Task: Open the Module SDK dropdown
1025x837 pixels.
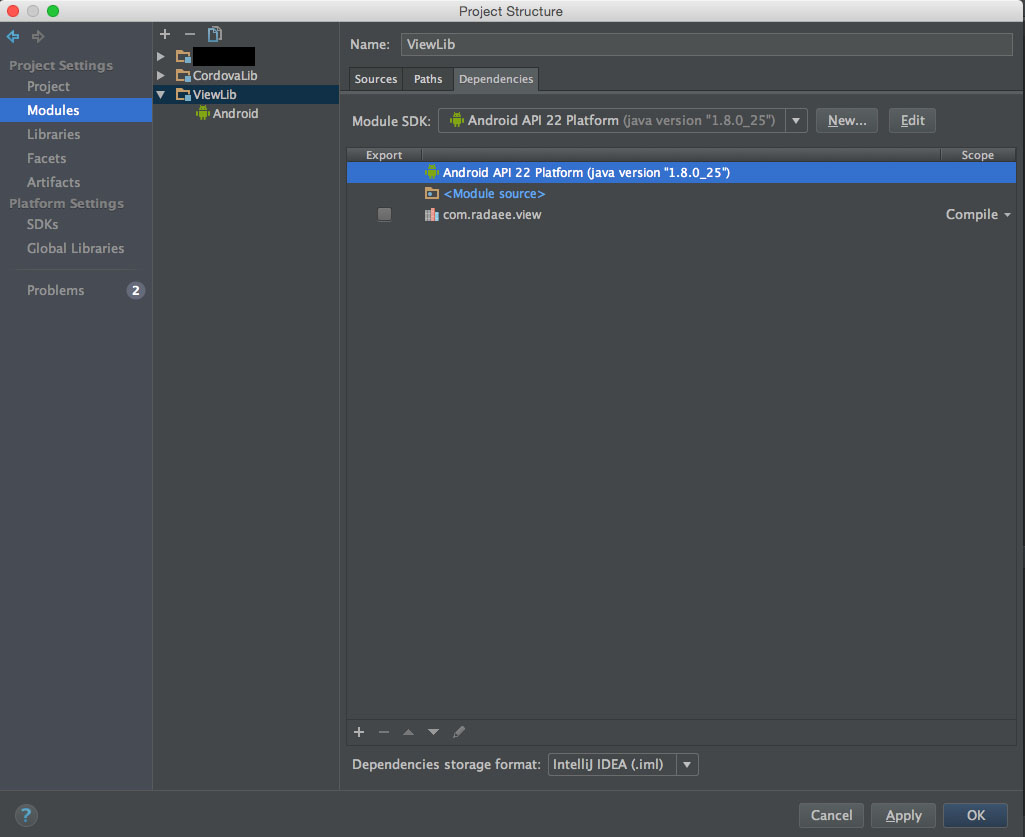Action: click(796, 120)
